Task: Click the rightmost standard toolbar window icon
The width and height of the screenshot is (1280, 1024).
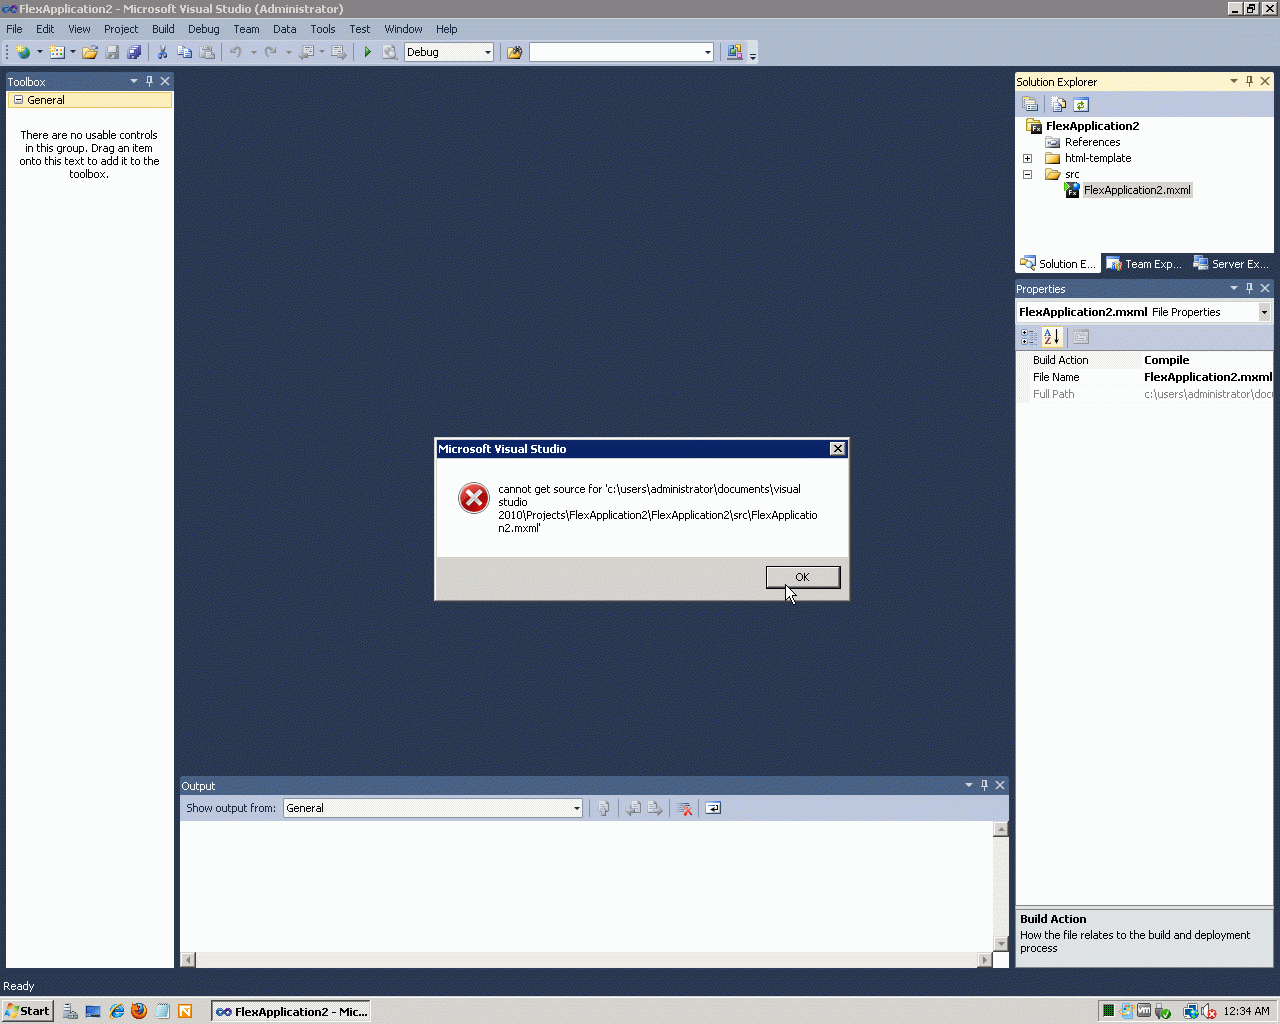Action: pos(735,52)
